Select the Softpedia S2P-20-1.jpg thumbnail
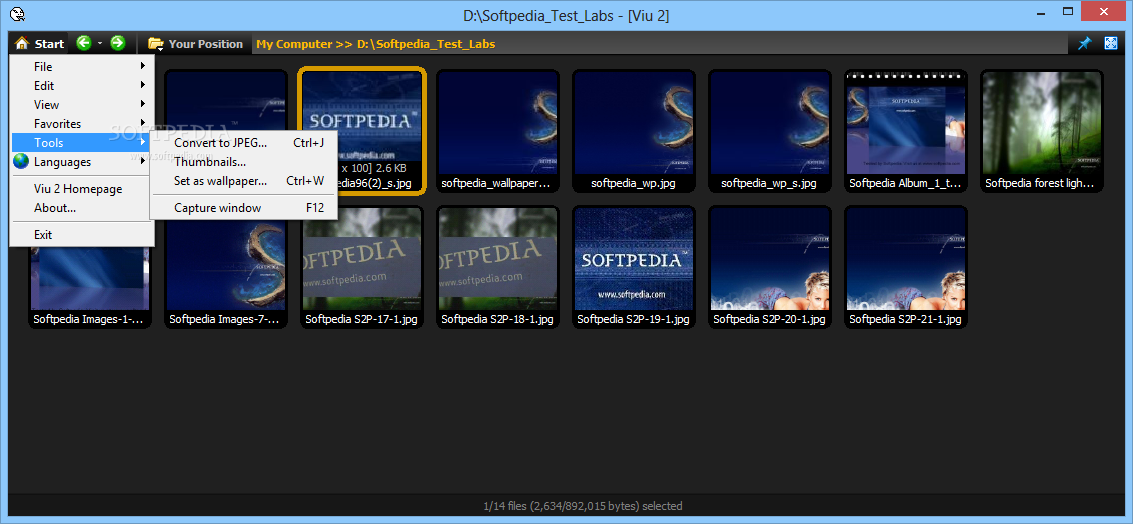This screenshot has height=524, width=1133. (x=769, y=267)
